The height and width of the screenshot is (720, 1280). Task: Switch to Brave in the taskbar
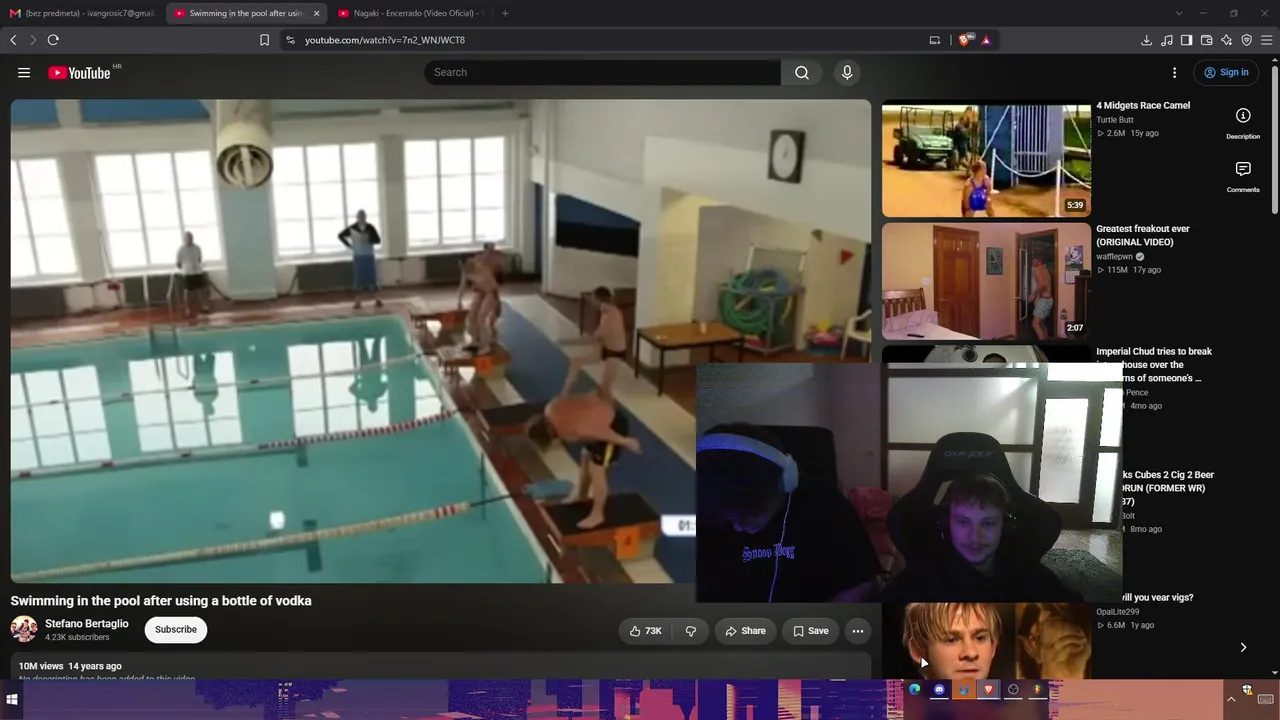pyautogui.click(x=988, y=689)
